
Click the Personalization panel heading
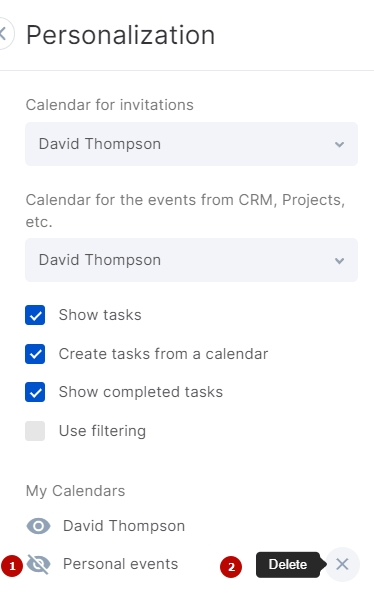(121, 35)
